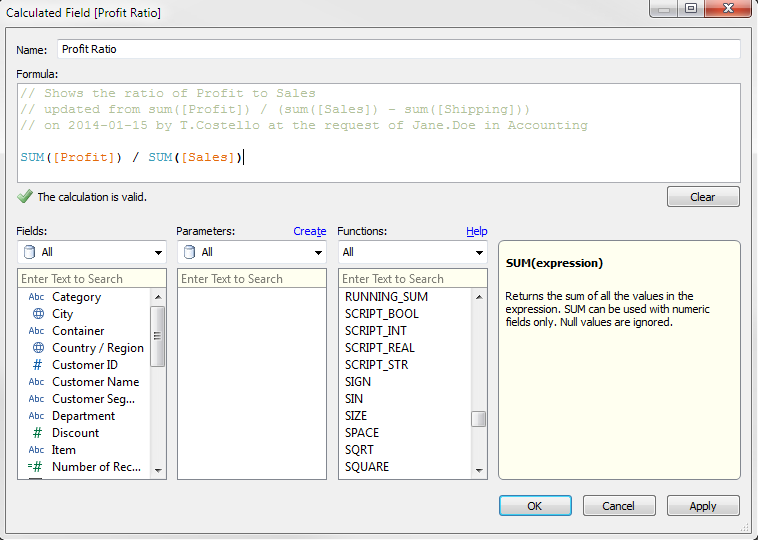
Task: Click the Abc icon beside Customer Seg...
Action: coord(36,399)
